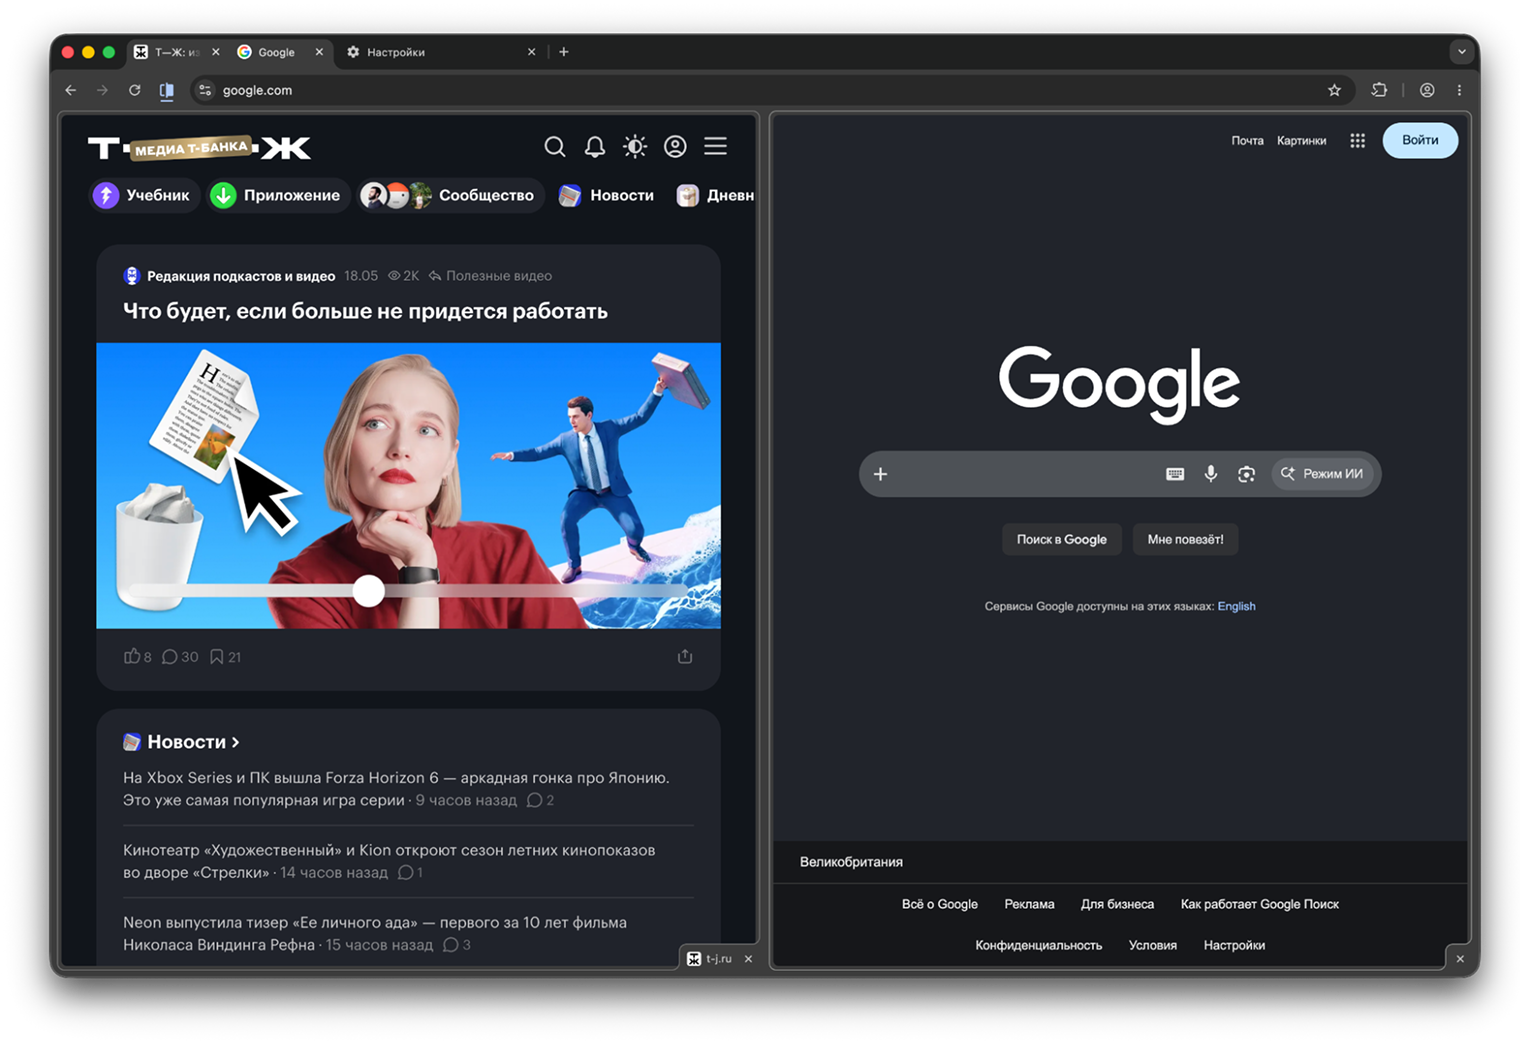Open the article's 30 comments
This screenshot has width=1520, height=1044.
tap(180, 657)
